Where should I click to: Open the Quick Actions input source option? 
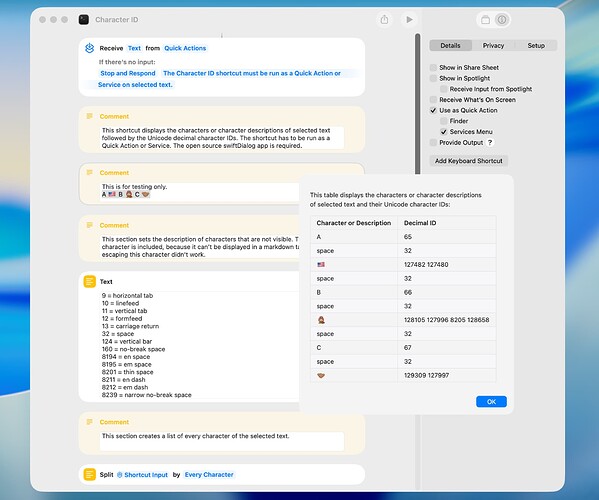(185, 48)
